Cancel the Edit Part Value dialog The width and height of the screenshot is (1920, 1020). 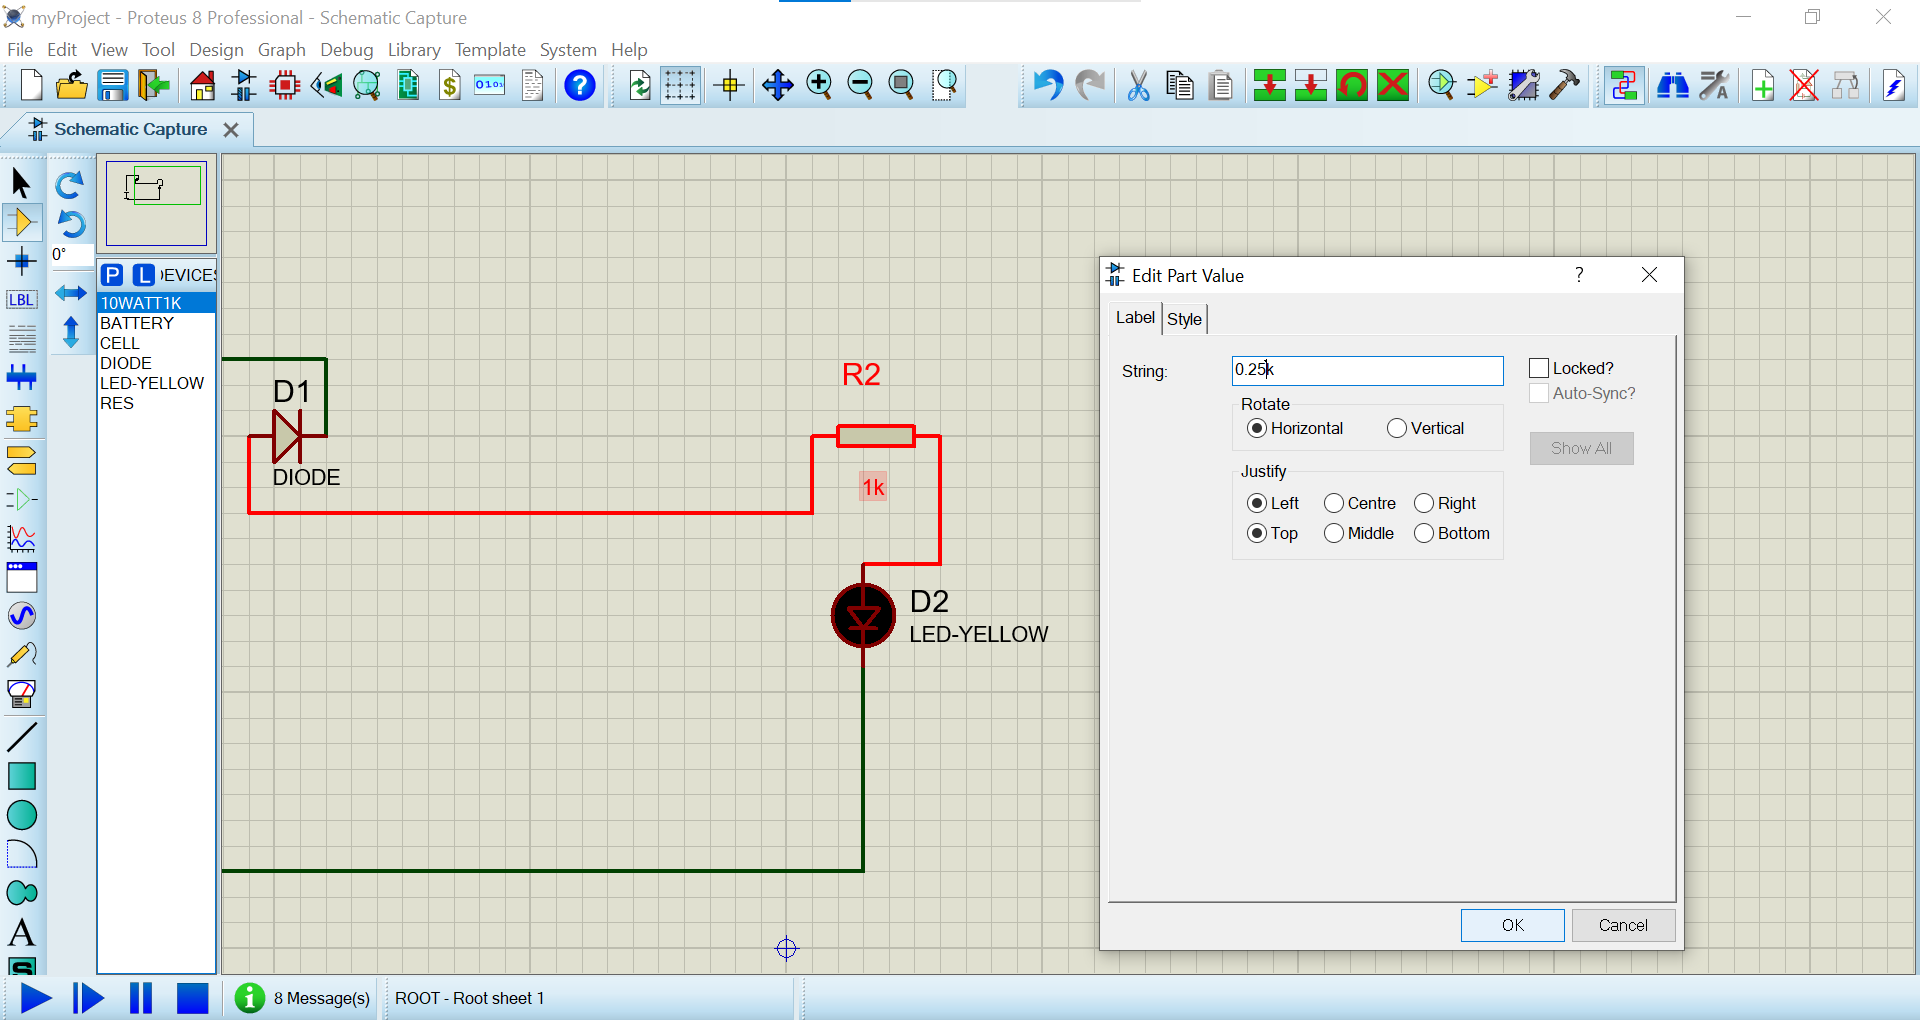[1622, 925]
